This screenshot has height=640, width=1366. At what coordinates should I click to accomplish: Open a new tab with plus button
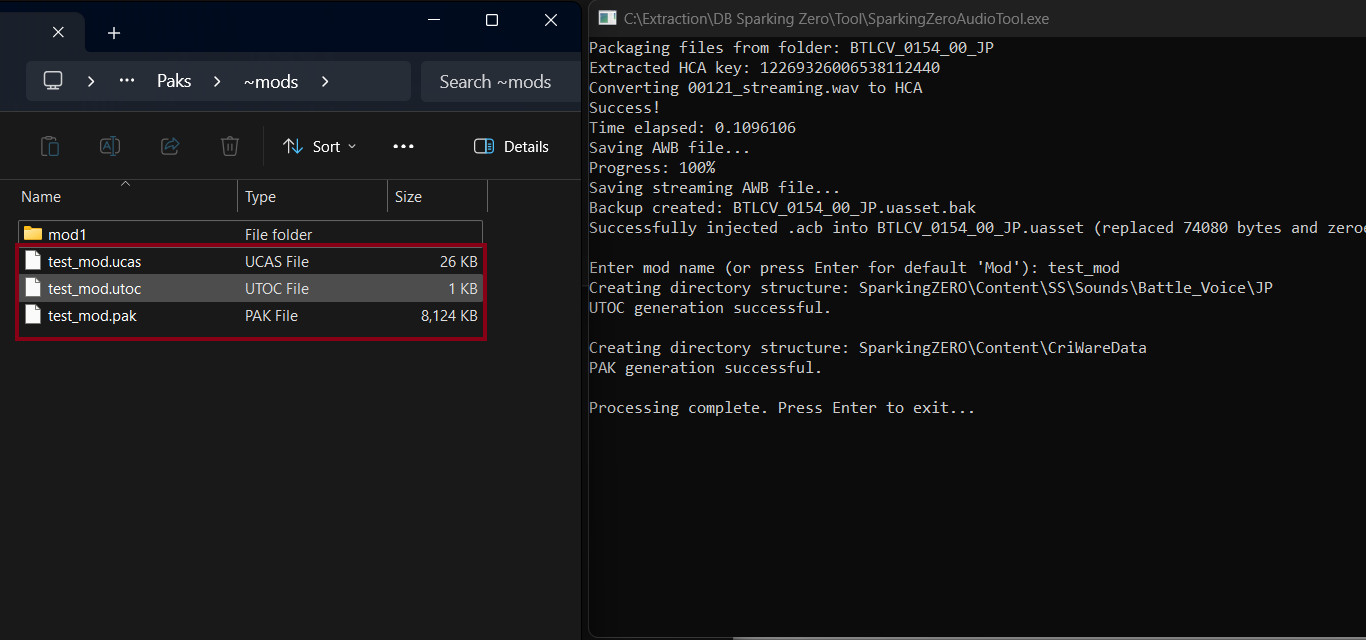click(x=114, y=33)
